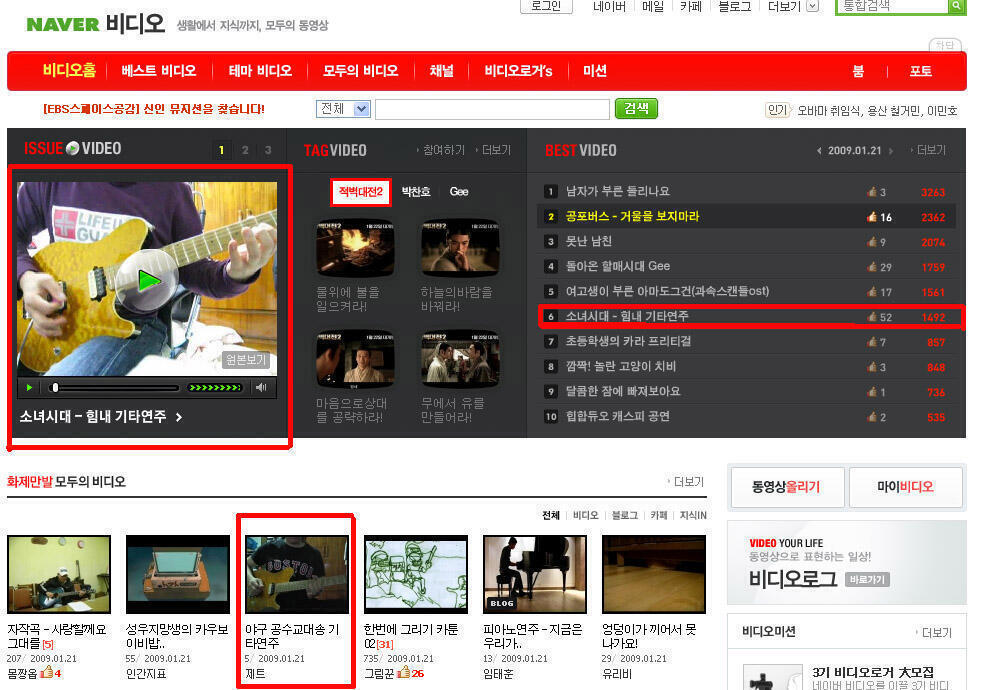Open 베스트 비디오 menu
The image size is (988, 690).
[159, 71]
